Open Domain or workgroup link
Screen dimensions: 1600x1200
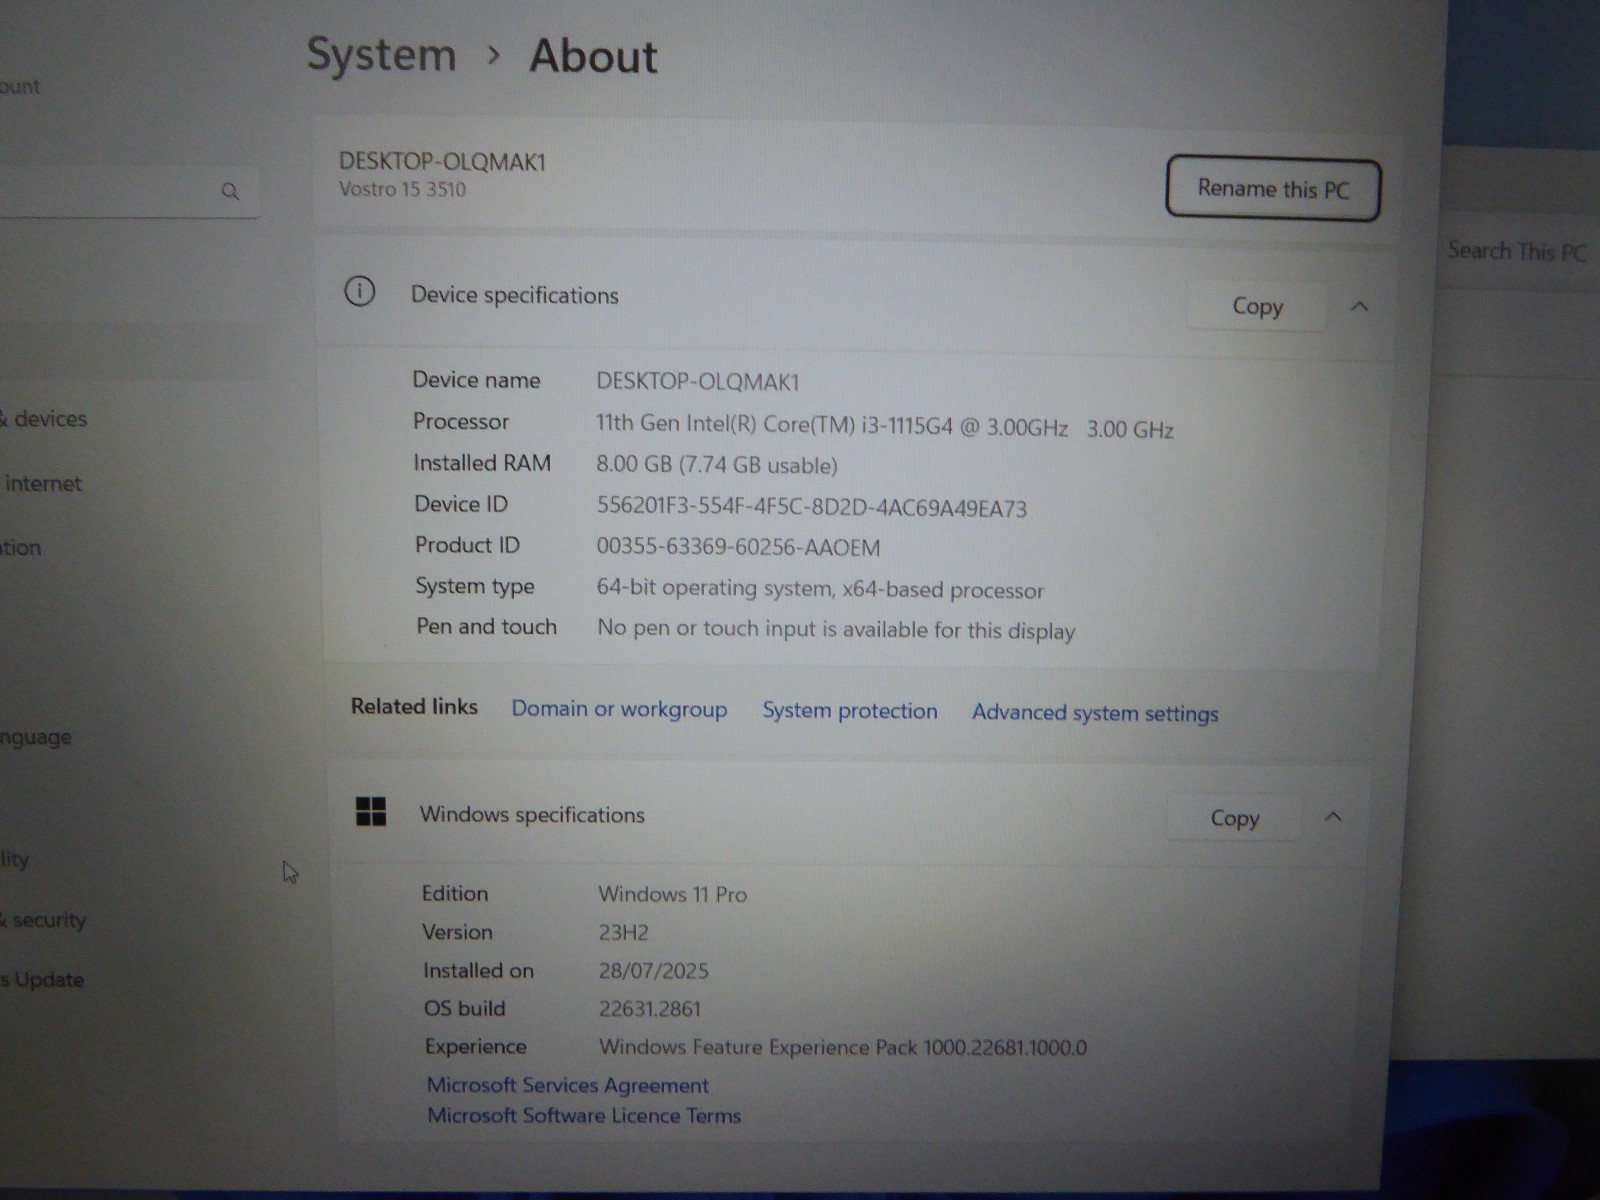click(x=619, y=709)
